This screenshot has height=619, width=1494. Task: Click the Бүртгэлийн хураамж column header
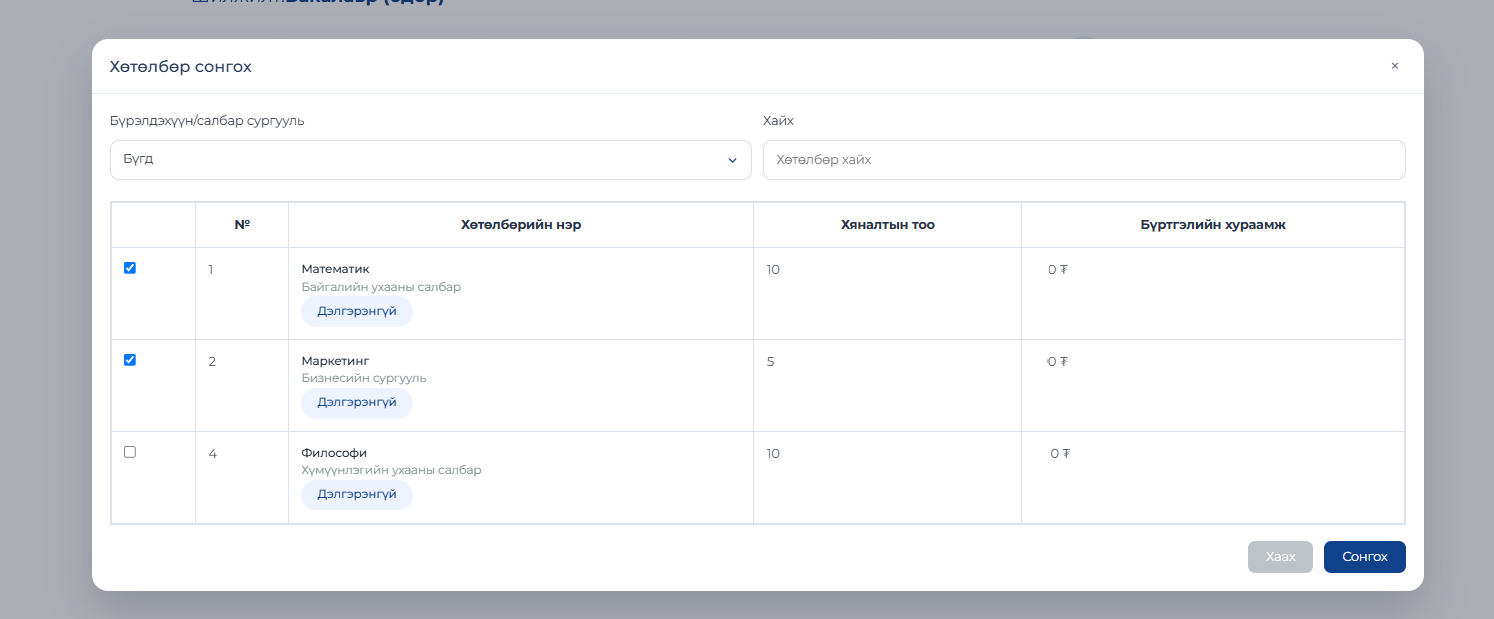pos(1213,225)
